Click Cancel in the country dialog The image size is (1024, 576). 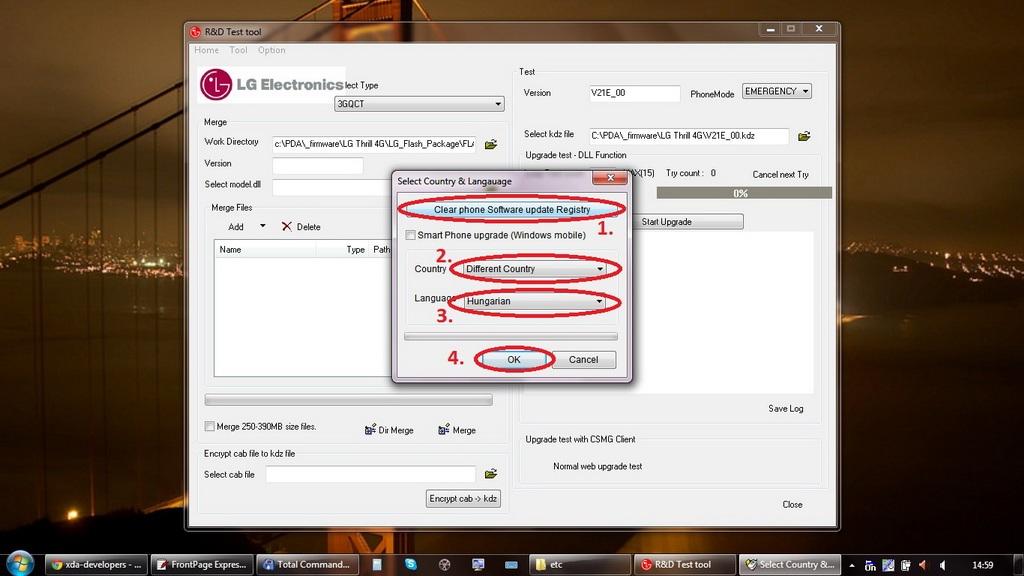[x=583, y=360]
